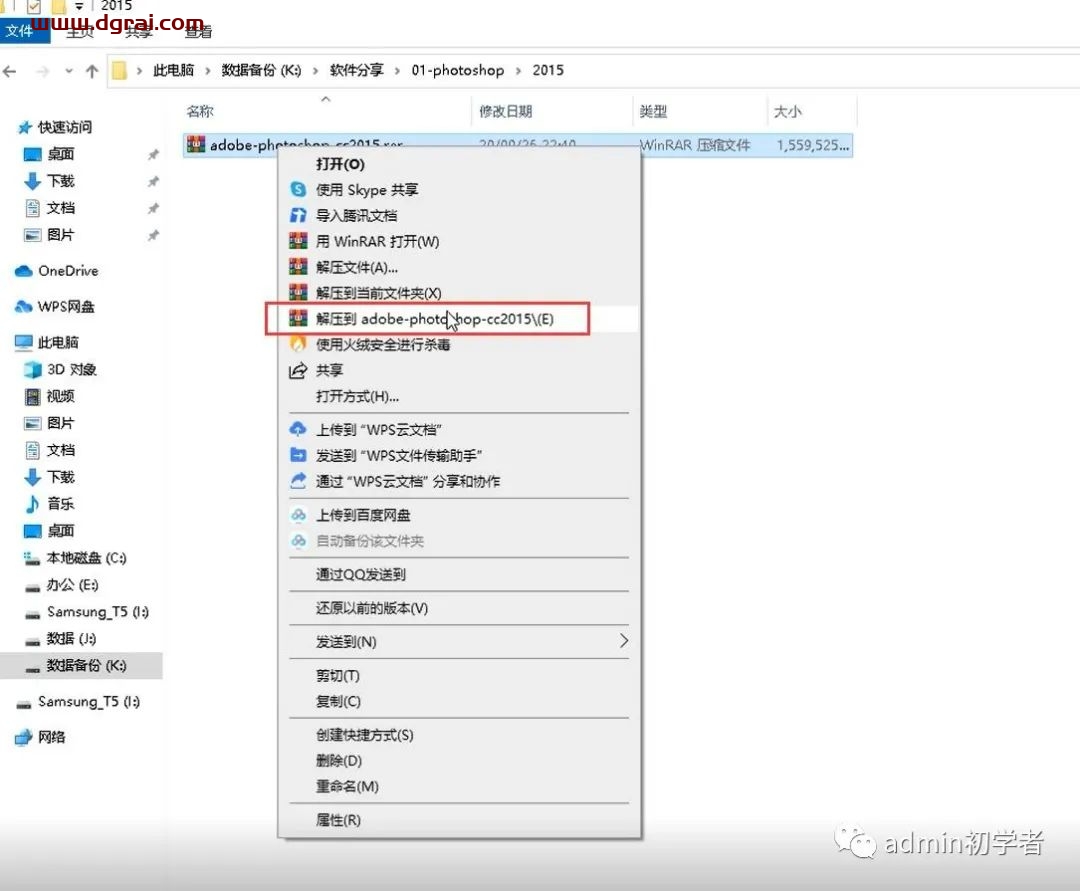Click the 数据备份 (K:) breadcrumb segment

pyautogui.click(x=261, y=70)
